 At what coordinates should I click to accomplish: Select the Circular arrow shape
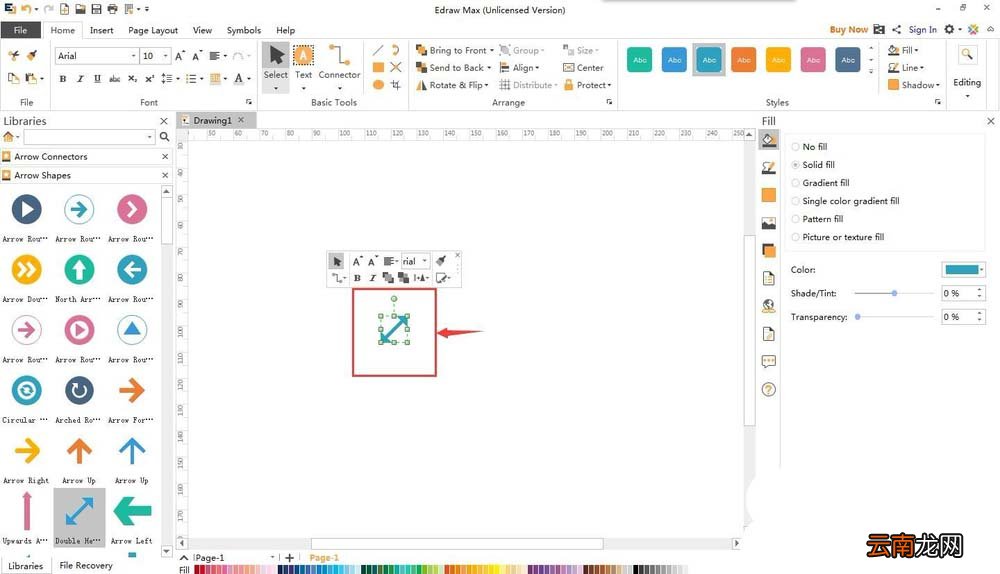pos(26,396)
